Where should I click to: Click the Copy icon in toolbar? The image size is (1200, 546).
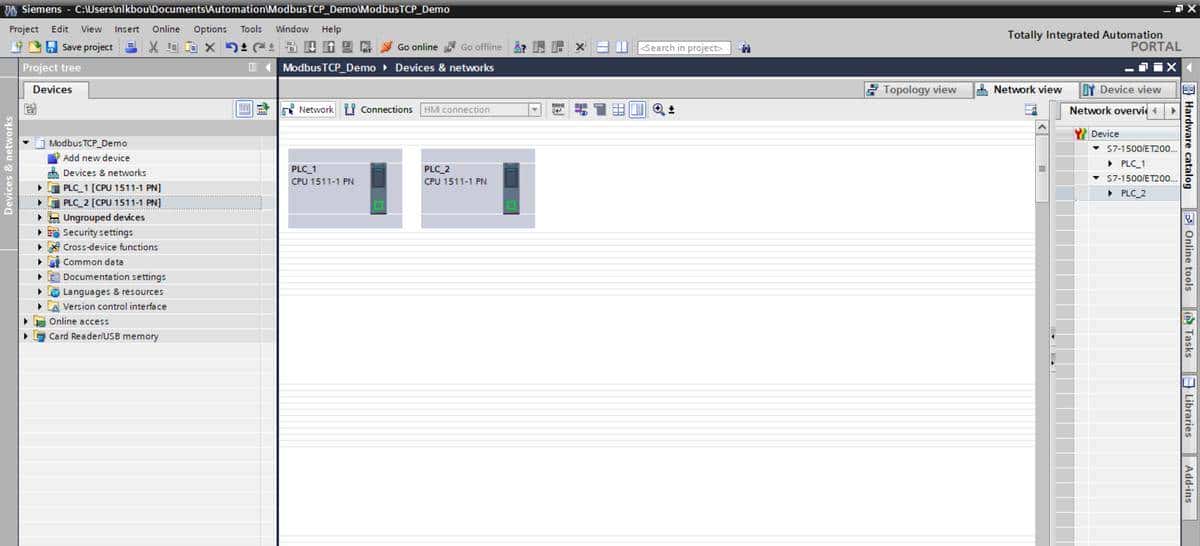point(172,47)
